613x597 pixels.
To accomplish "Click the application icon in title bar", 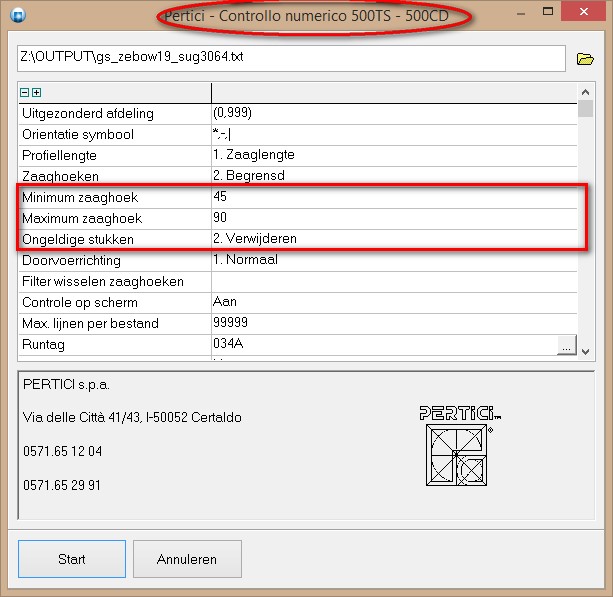I will point(18,15).
